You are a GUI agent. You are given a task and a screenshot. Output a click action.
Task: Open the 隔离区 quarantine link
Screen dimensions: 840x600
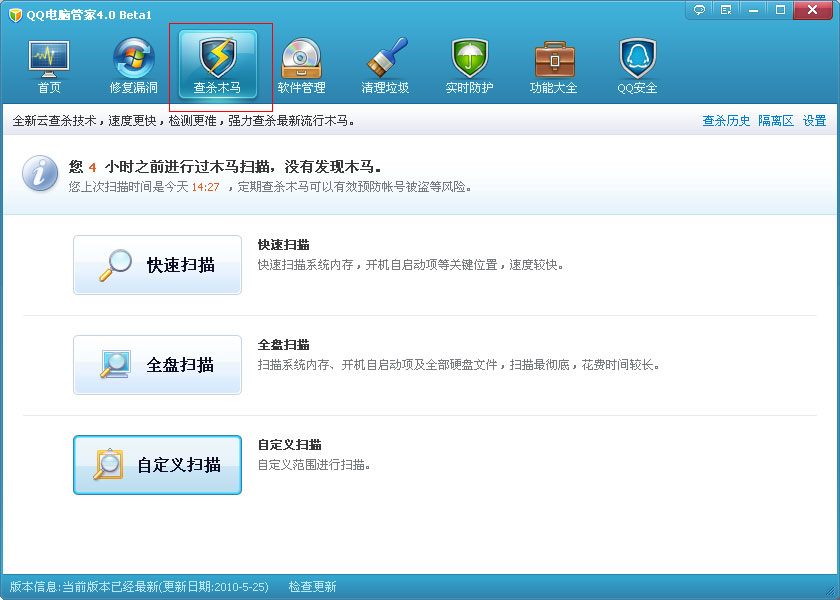[775, 121]
